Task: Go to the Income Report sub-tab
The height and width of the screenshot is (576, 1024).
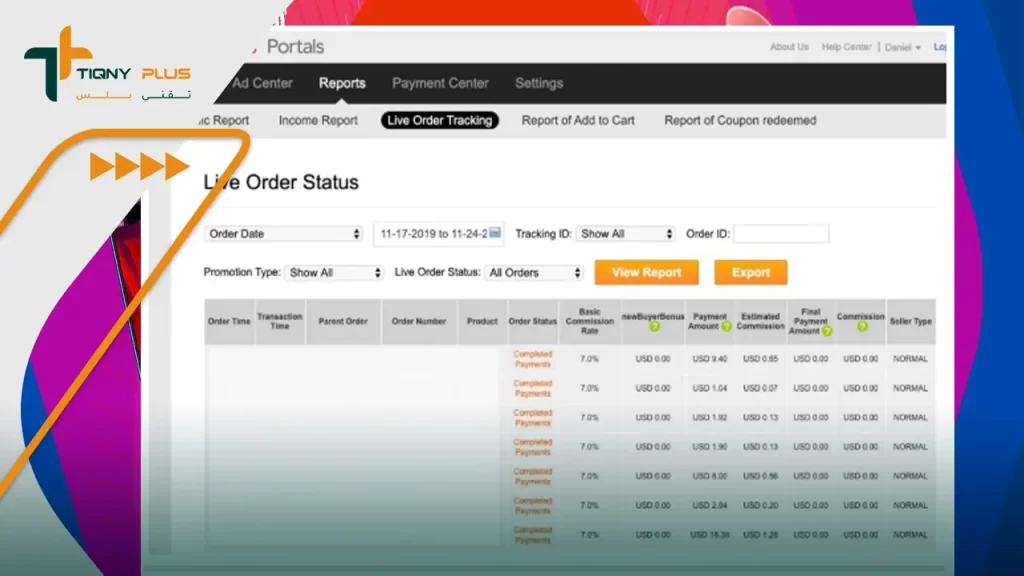Action: click(318, 120)
